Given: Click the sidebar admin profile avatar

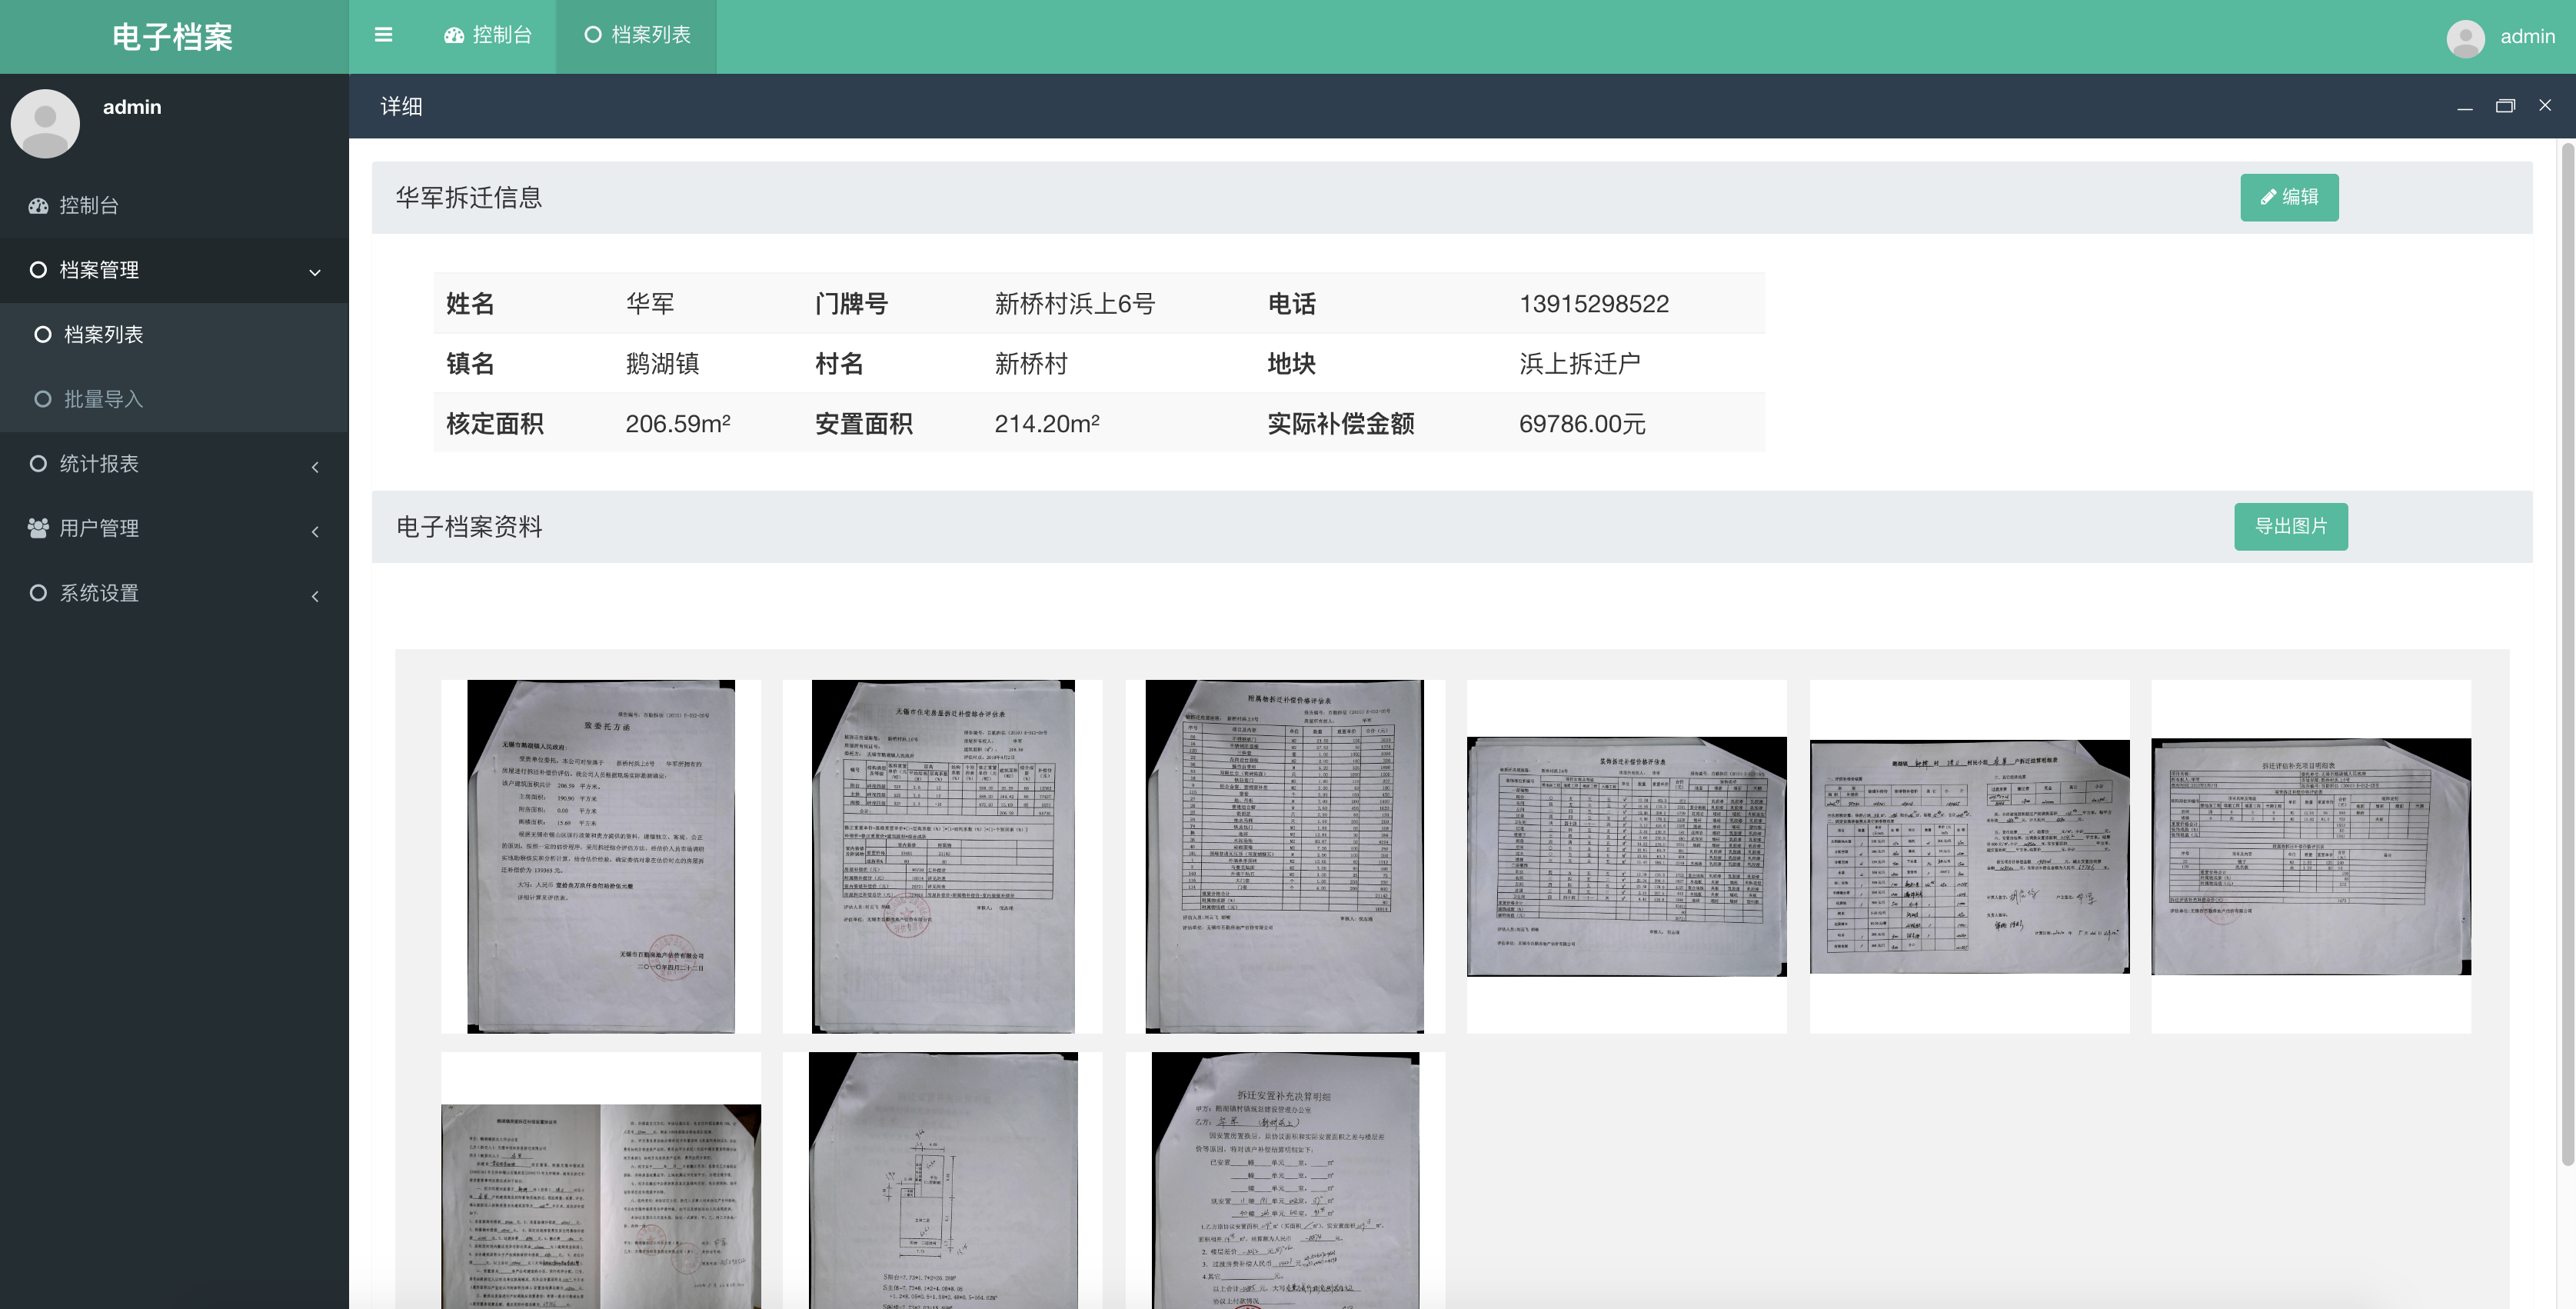Looking at the screenshot, I should 45,124.
